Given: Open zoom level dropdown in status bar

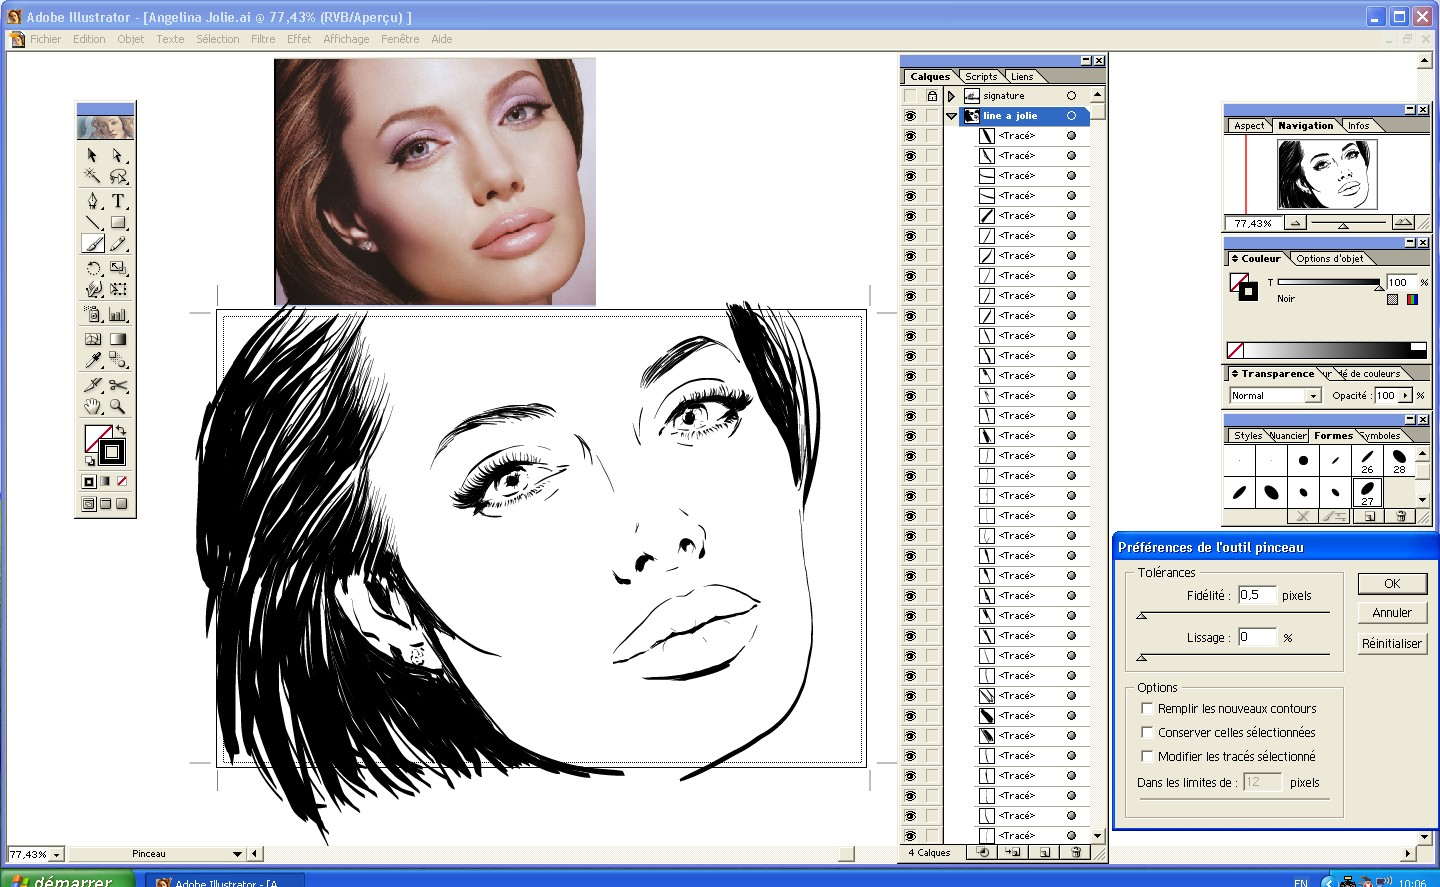Looking at the screenshot, I should 56,855.
